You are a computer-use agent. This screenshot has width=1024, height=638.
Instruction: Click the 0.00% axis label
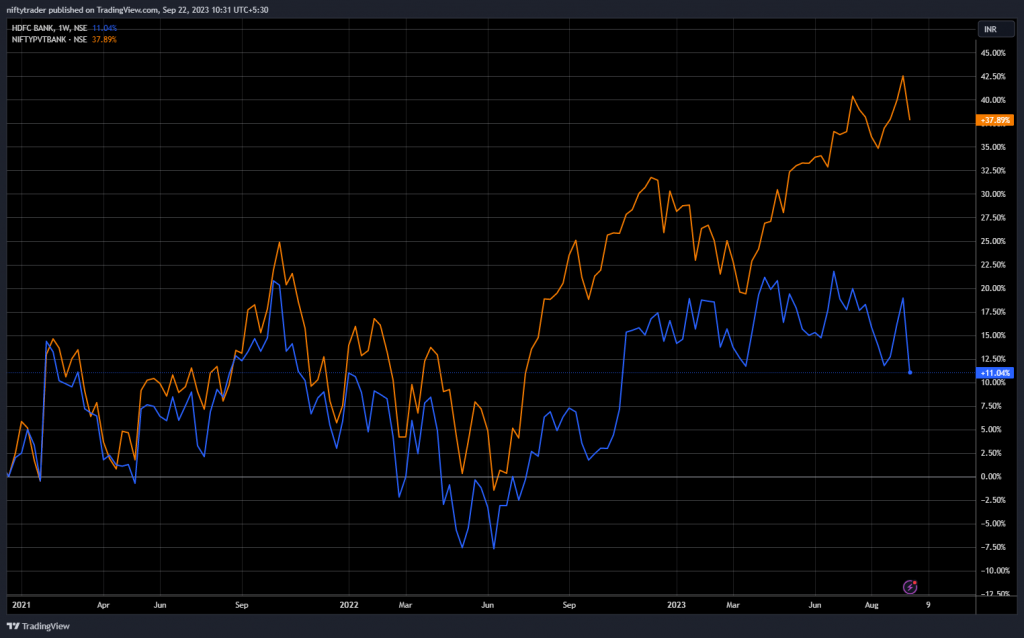coord(991,477)
